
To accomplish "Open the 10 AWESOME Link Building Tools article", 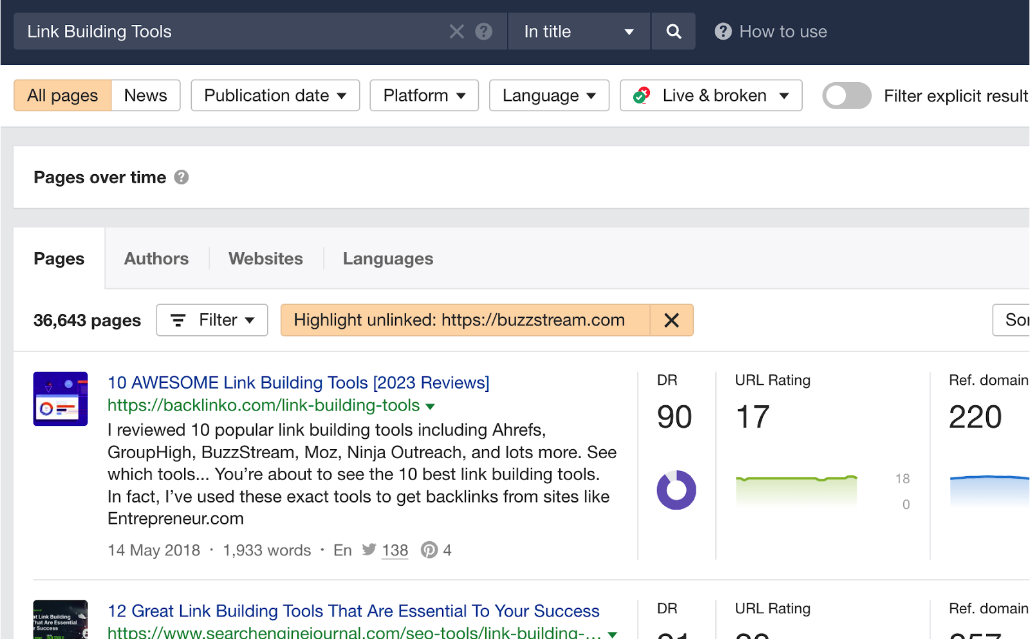I will (298, 382).
